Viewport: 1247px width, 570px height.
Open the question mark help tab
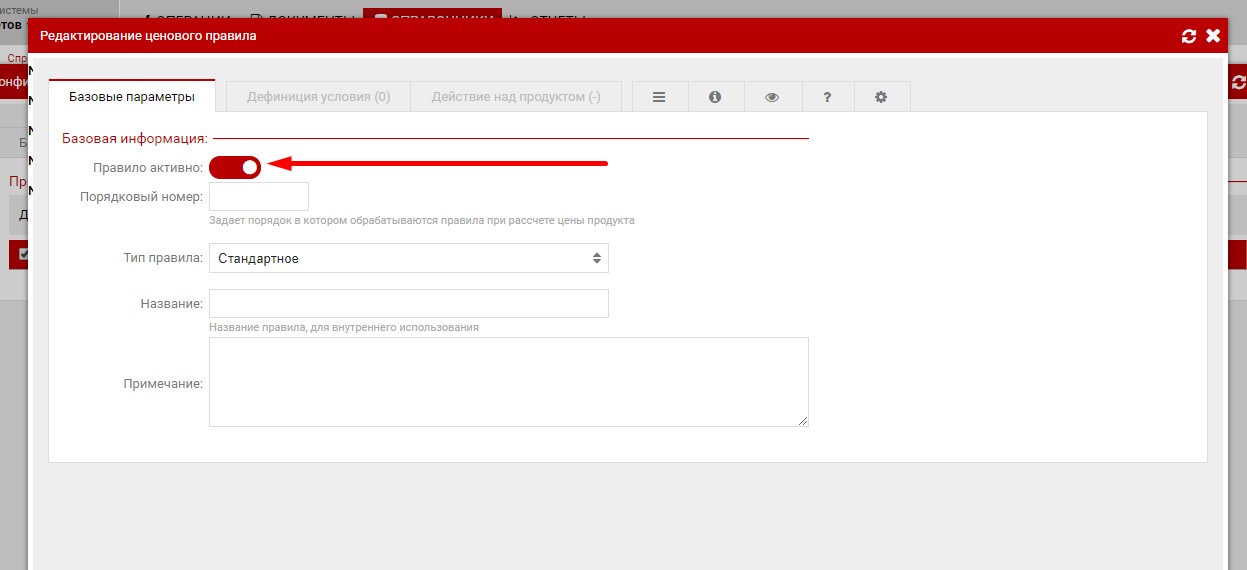(x=827, y=97)
